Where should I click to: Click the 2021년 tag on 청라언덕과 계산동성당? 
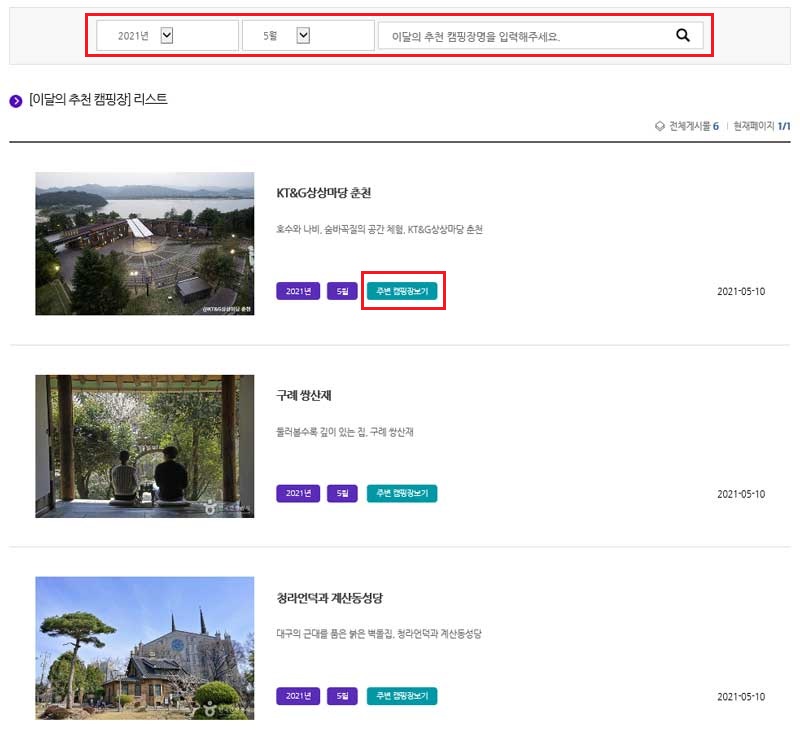pyautogui.click(x=297, y=695)
